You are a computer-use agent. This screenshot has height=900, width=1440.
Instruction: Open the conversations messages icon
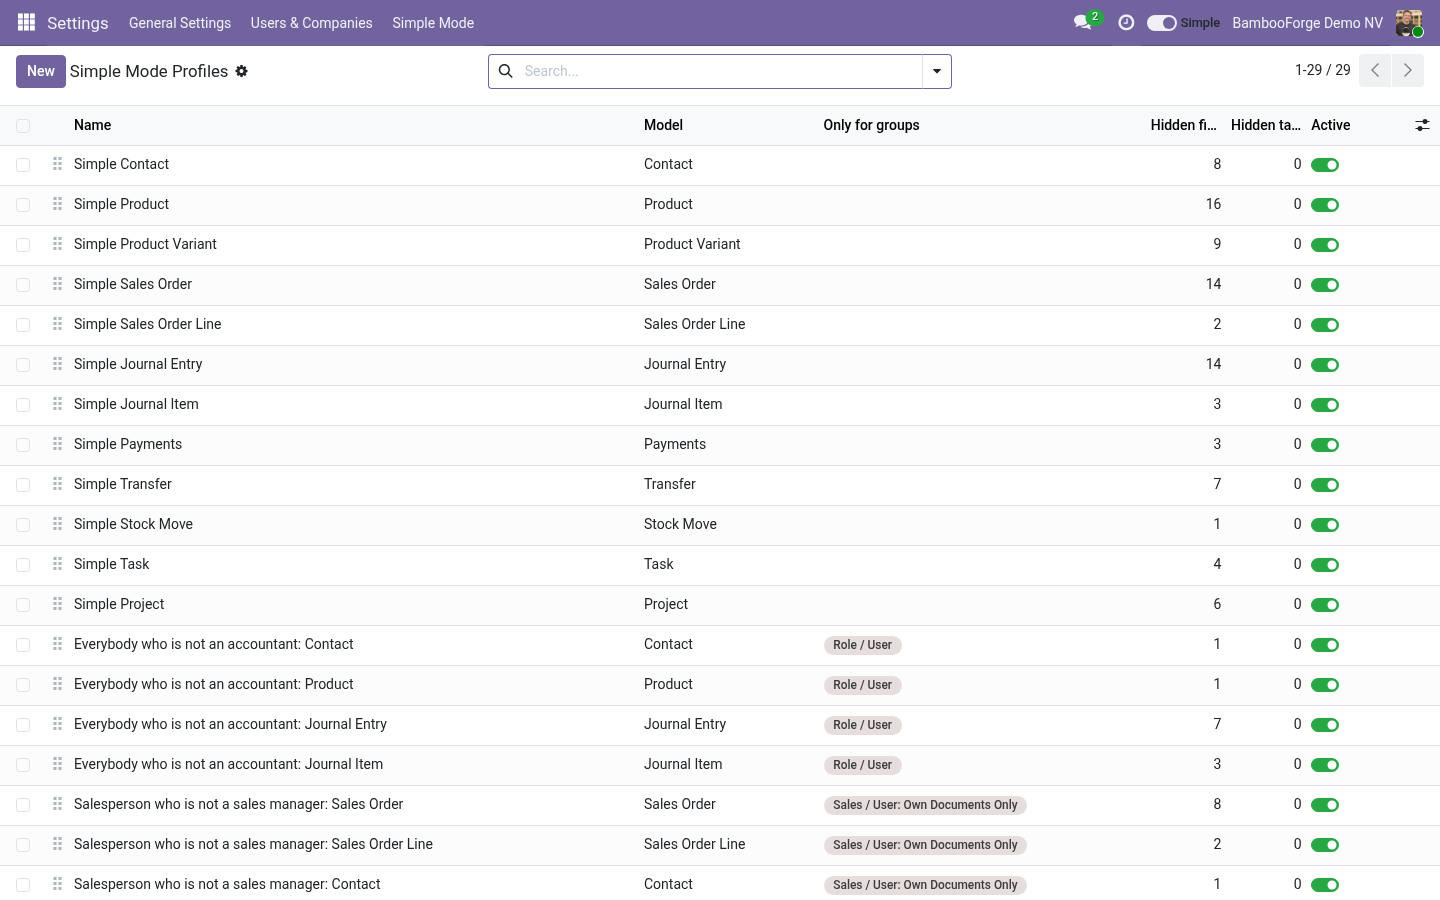coord(1082,22)
